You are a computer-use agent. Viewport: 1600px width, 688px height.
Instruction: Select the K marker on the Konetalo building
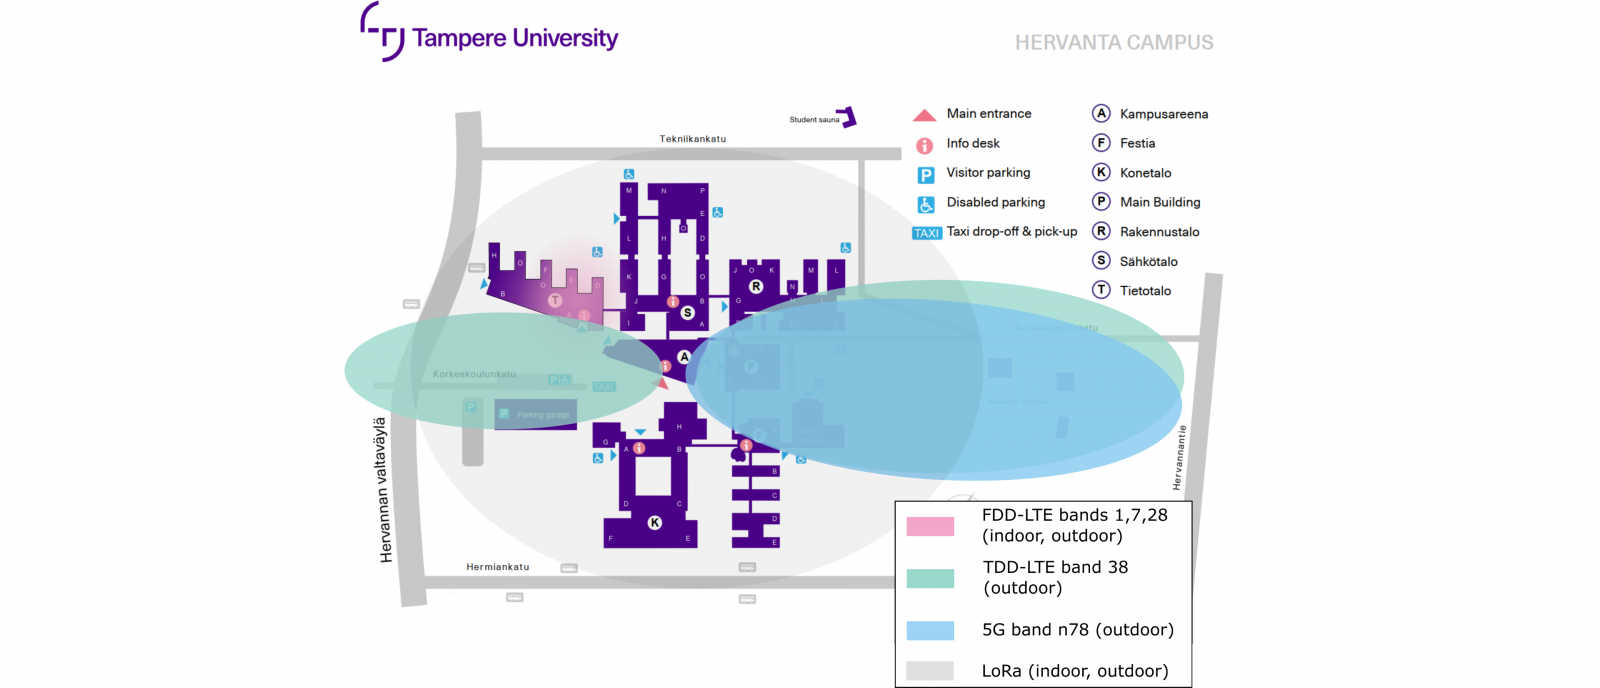655,523
